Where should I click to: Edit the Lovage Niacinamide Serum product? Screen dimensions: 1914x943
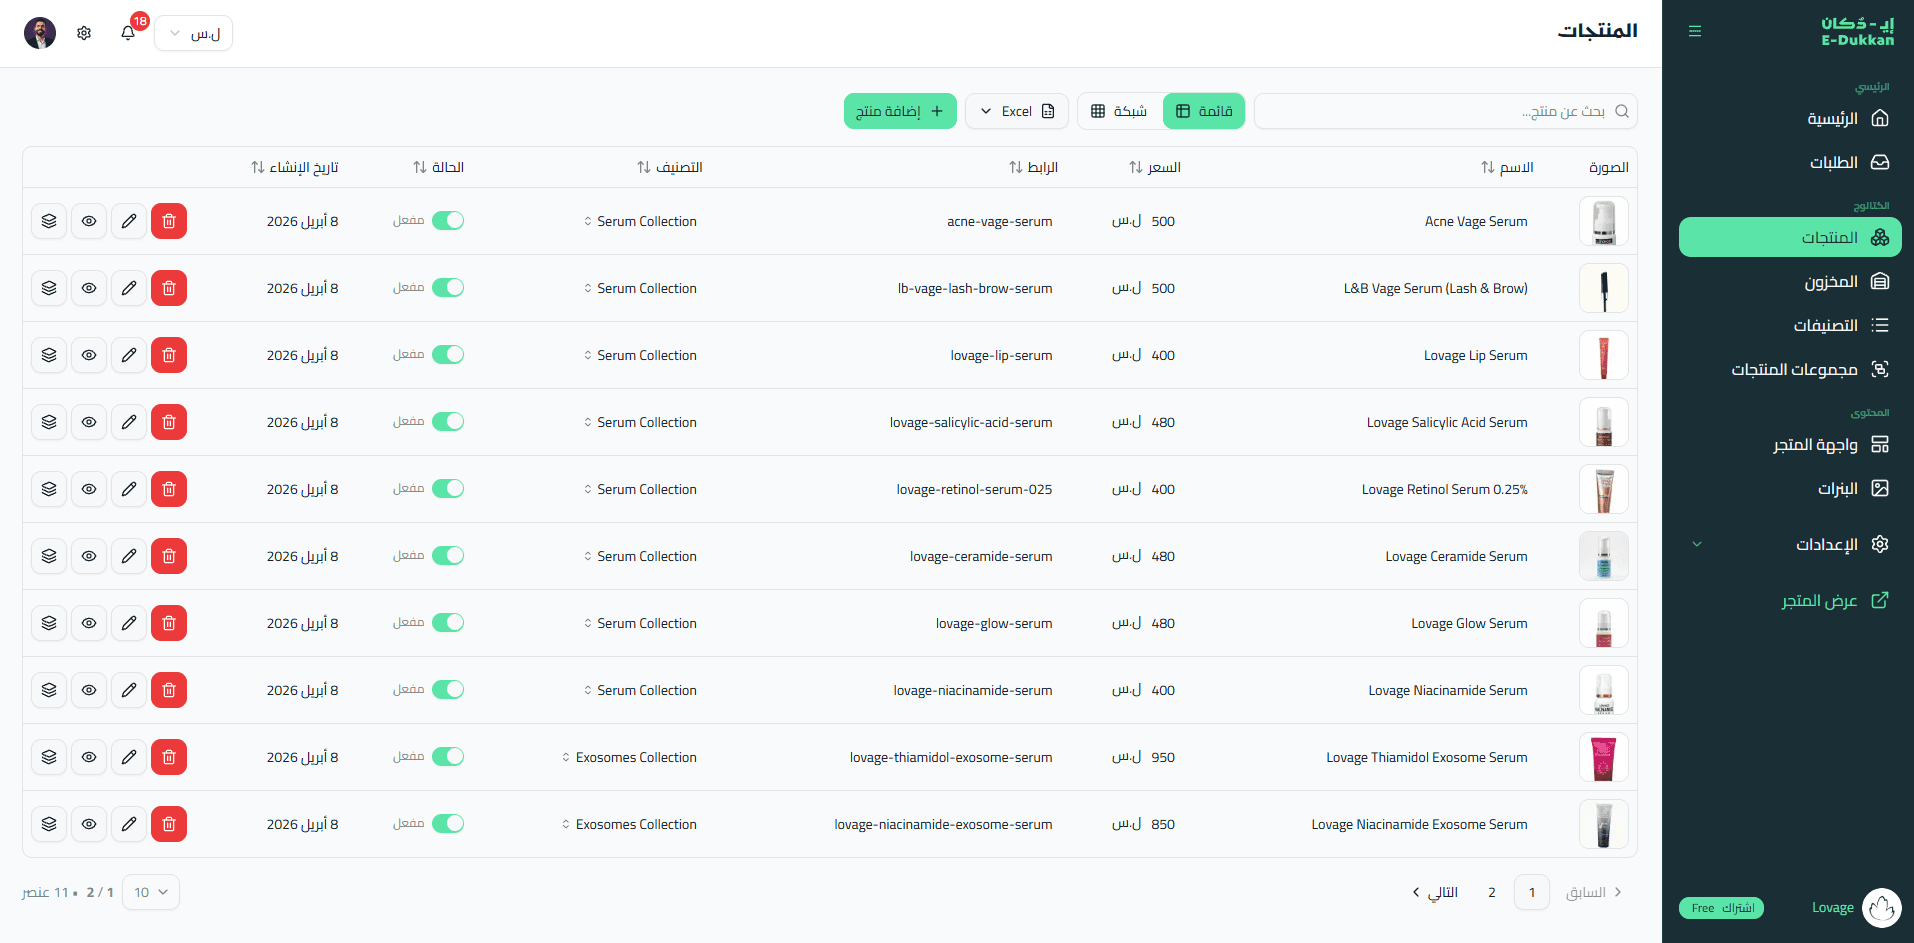click(129, 690)
